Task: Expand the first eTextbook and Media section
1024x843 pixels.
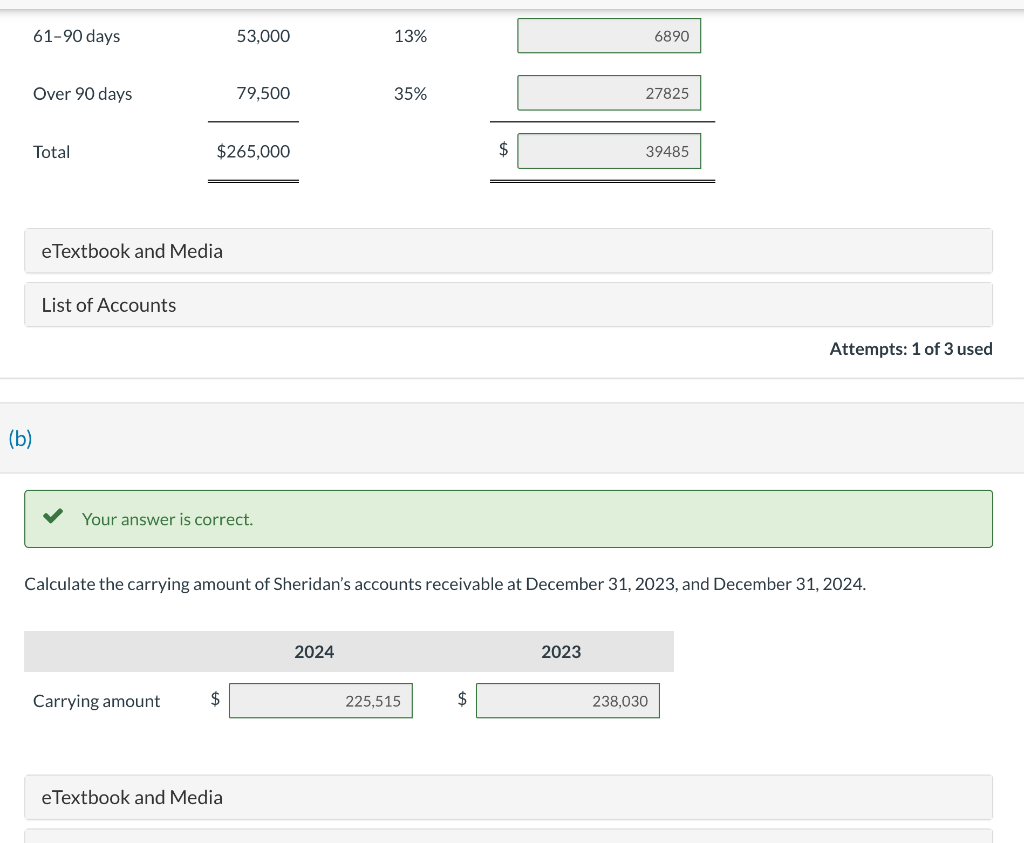Action: tap(508, 251)
